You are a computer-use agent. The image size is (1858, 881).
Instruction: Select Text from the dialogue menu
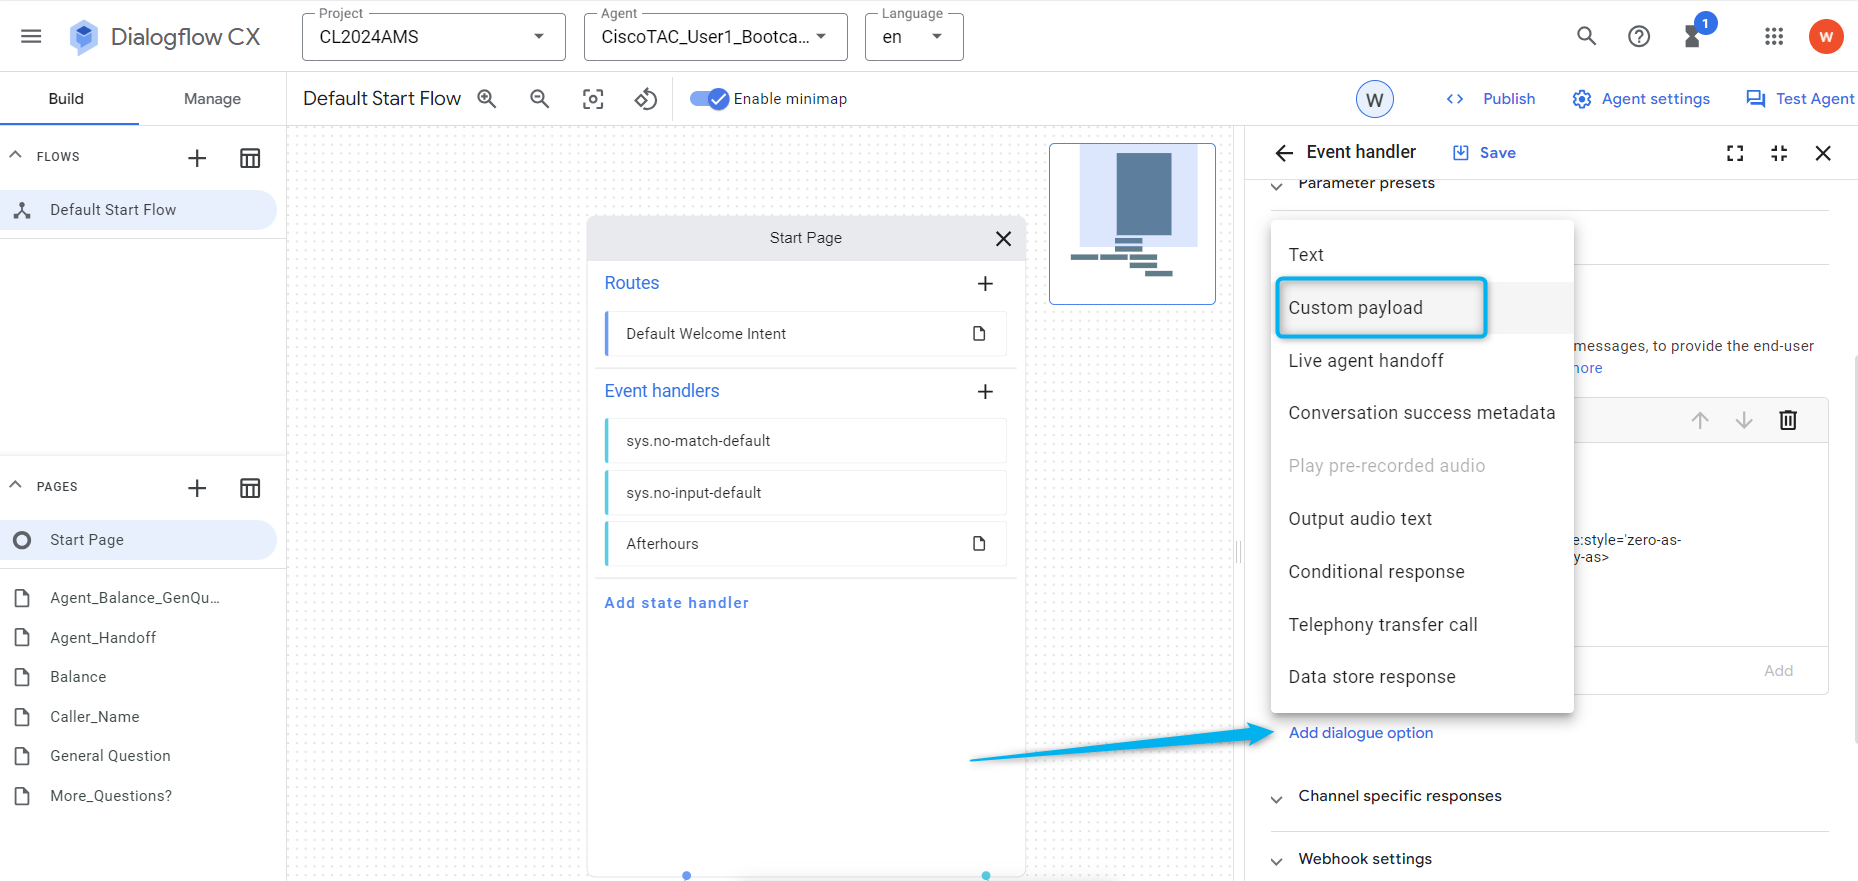pyautogui.click(x=1422, y=255)
